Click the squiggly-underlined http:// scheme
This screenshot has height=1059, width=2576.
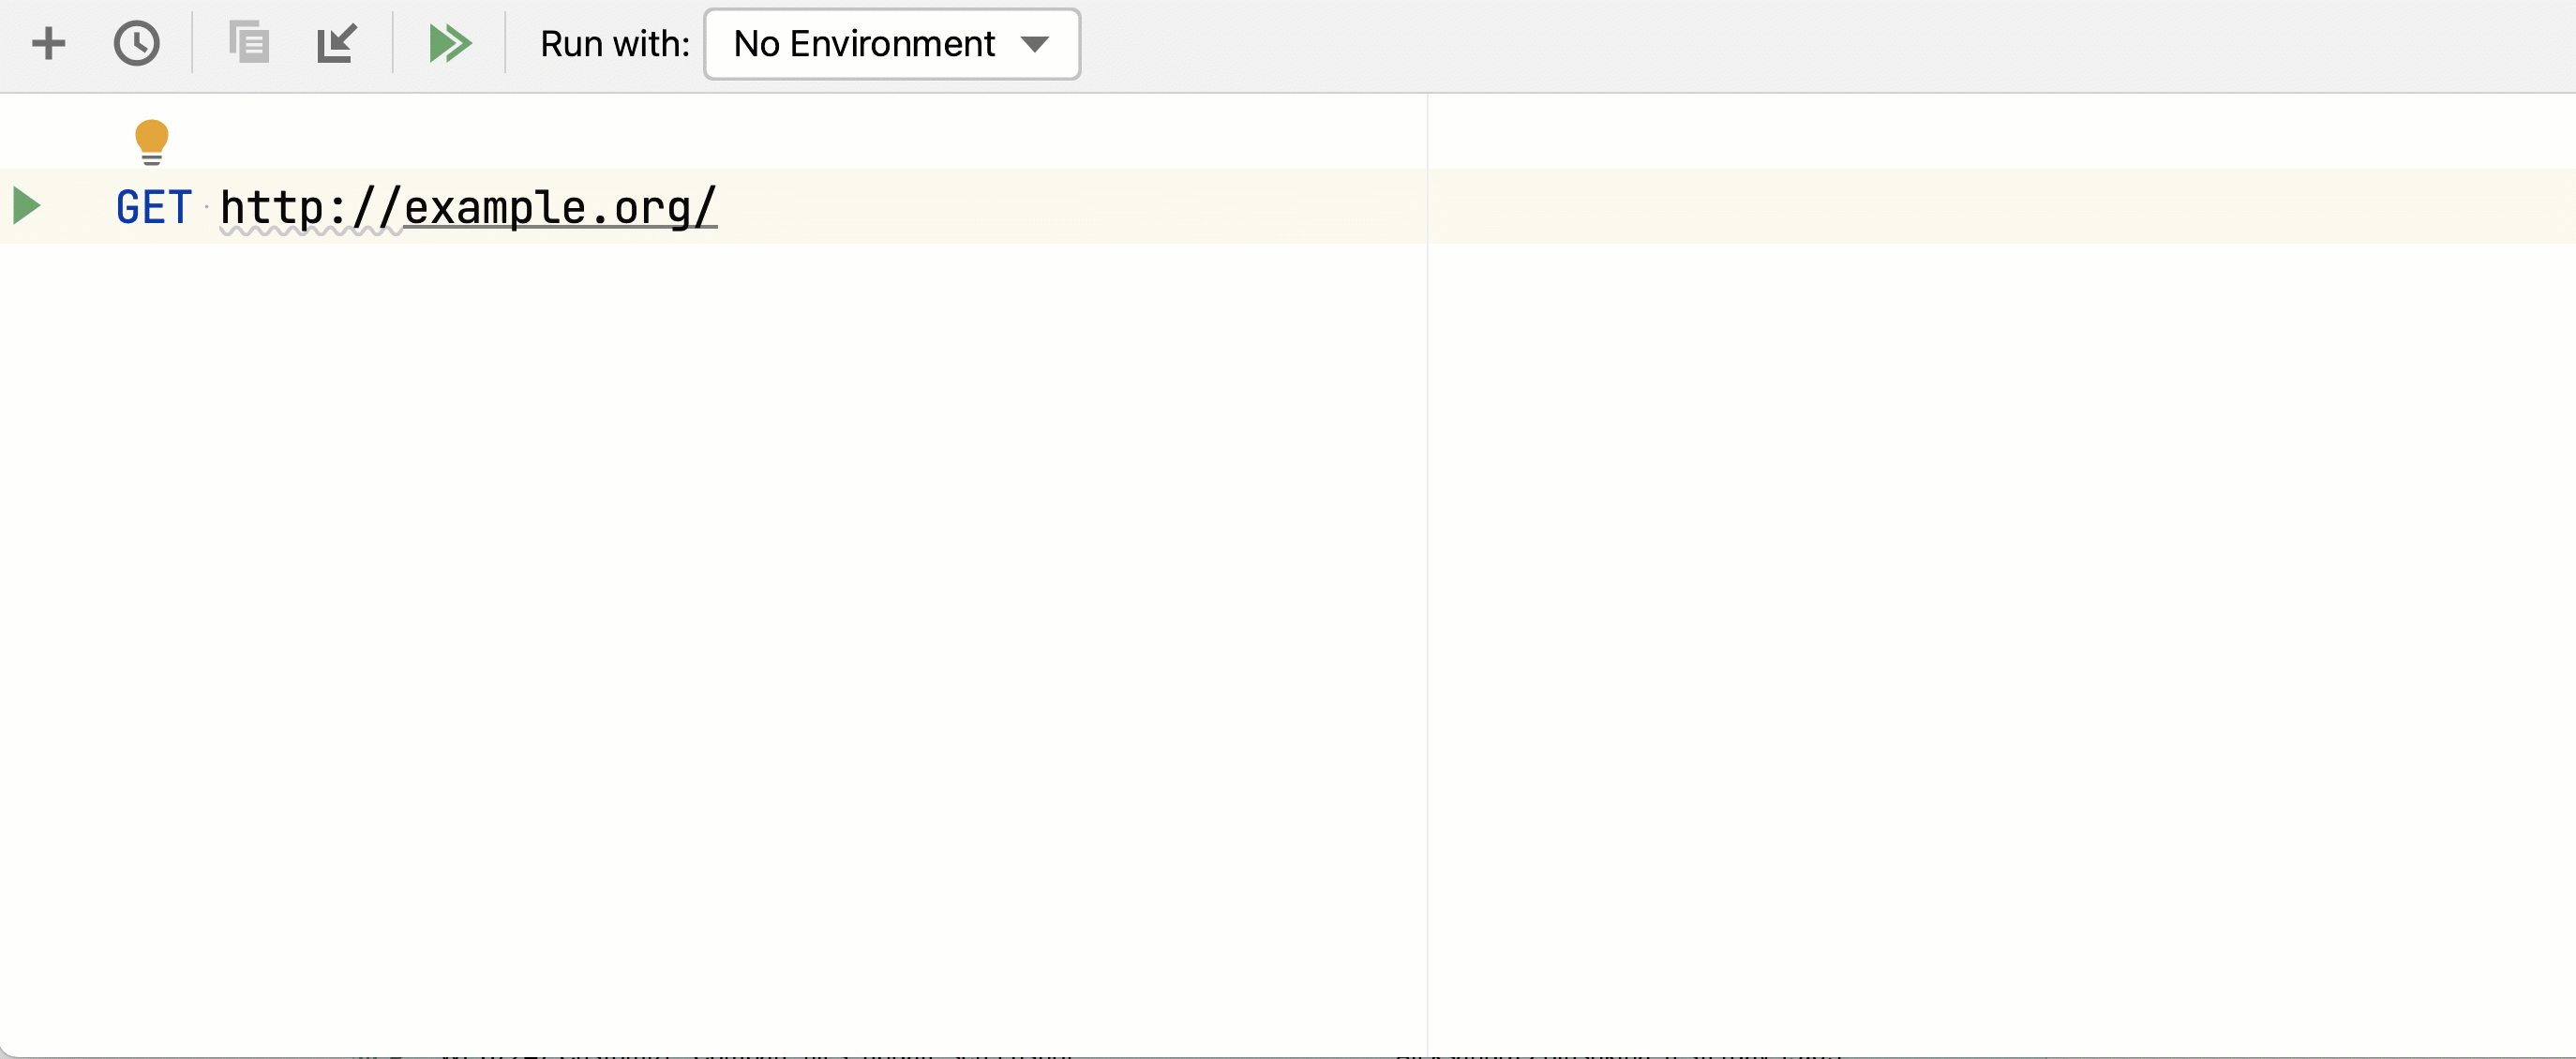click(310, 208)
